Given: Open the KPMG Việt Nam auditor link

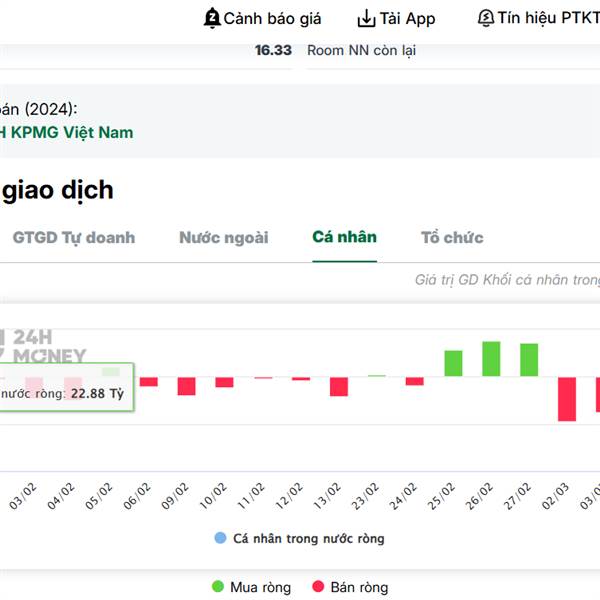Looking at the screenshot, I should click(70, 132).
